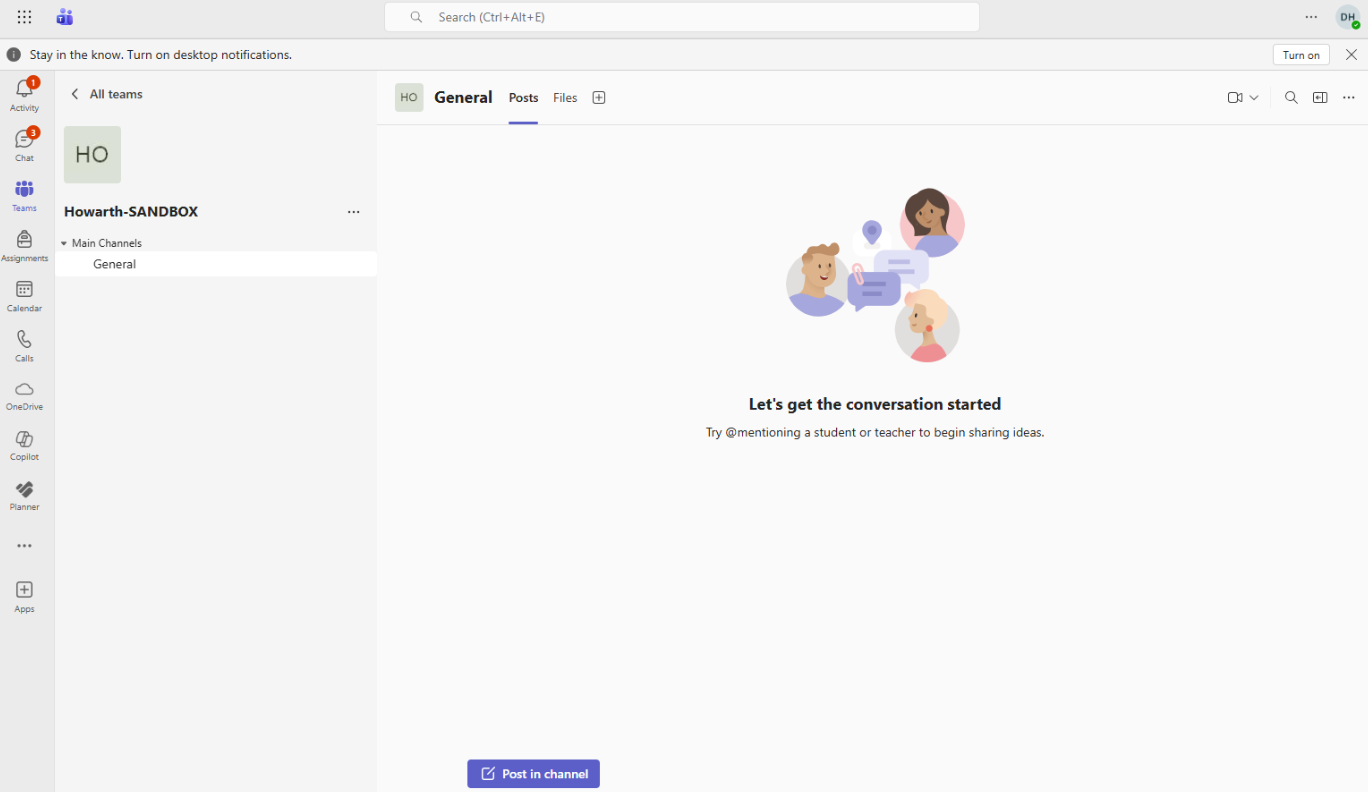Open more channel options ellipsis
The image size is (1368, 792).
pyautogui.click(x=1349, y=97)
